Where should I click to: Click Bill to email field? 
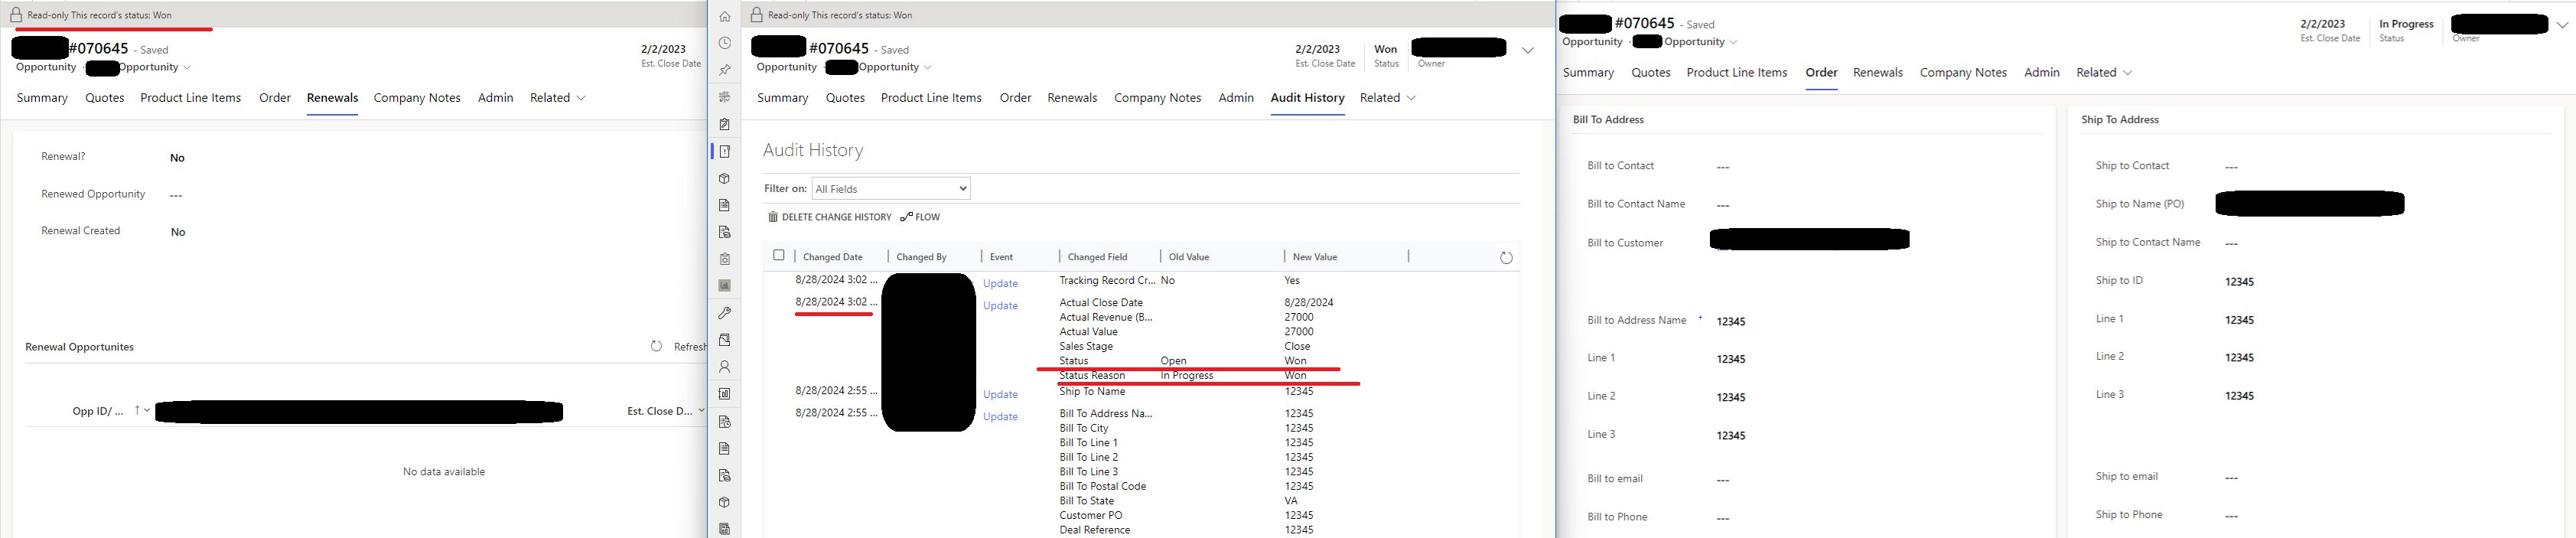pyautogui.click(x=1722, y=480)
